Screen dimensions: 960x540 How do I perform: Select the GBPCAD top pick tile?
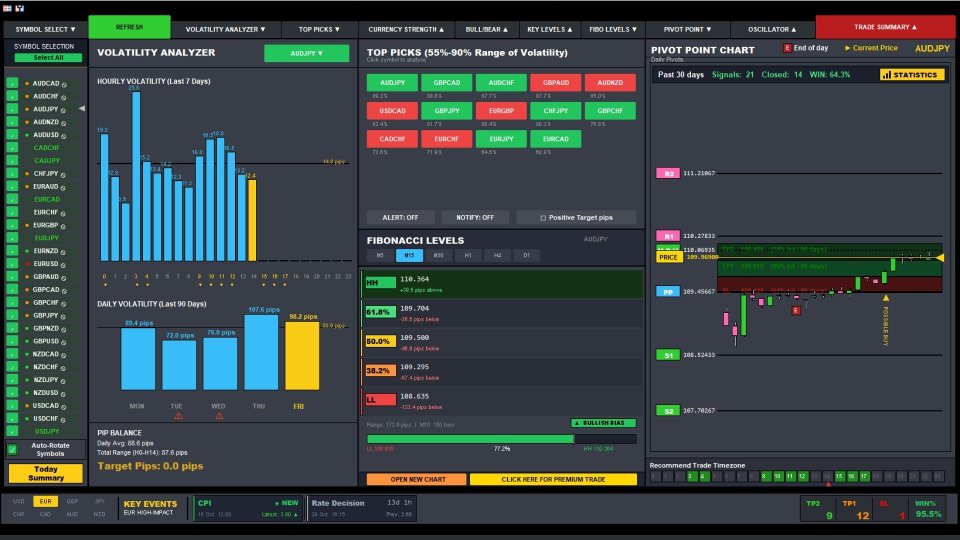click(x=447, y=83)
